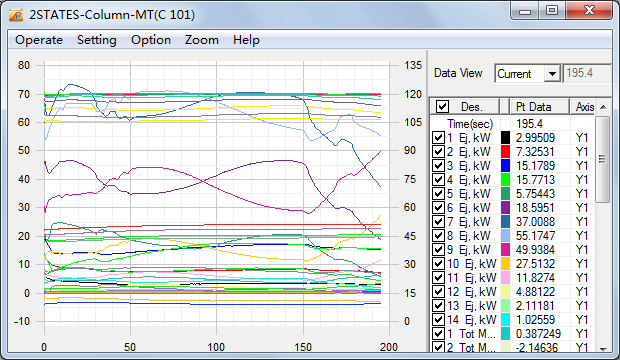Click the turquoise swatch of 1 Tot M...
620x360 pixels.
click(505, 333)
